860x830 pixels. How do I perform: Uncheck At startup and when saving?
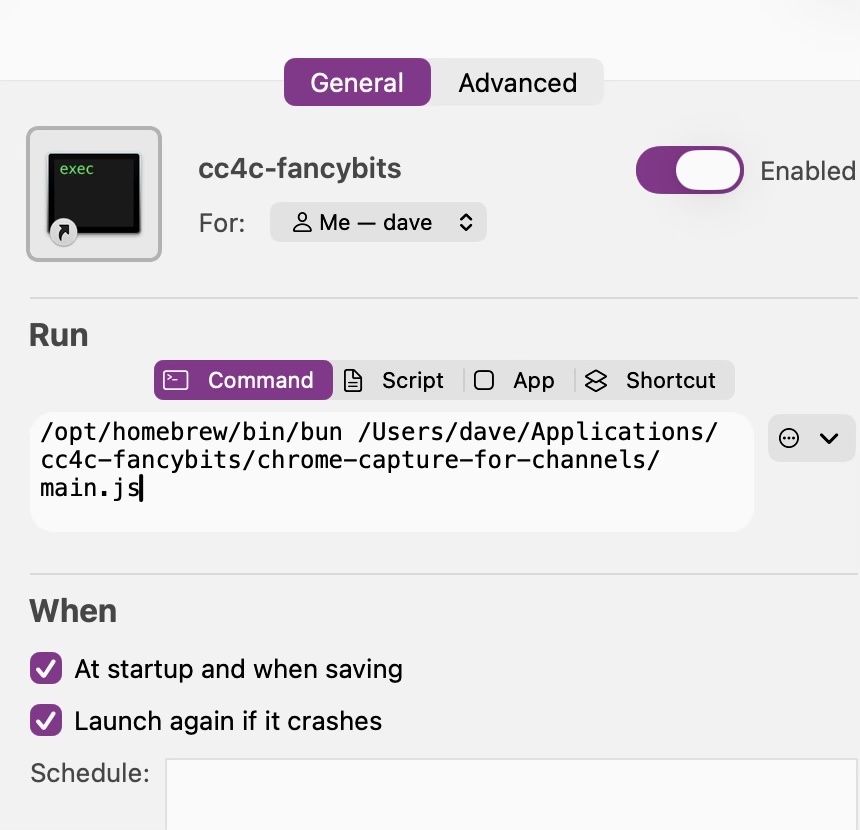(46, 668)
